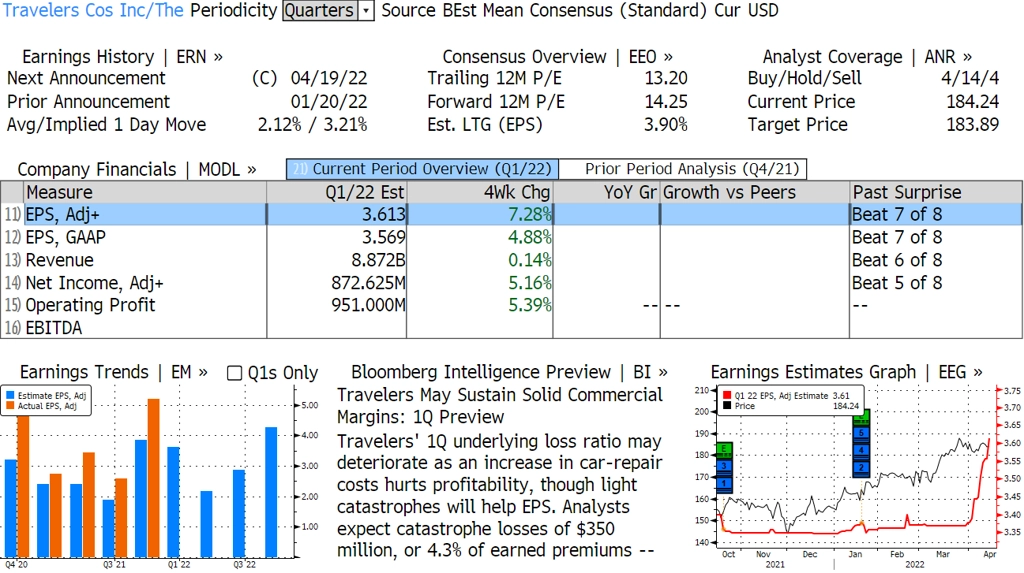Click the Travelers Cos Inc/The company name
Image resolution: width=1024 pixels, height=573 pixels.
[93, 10]
